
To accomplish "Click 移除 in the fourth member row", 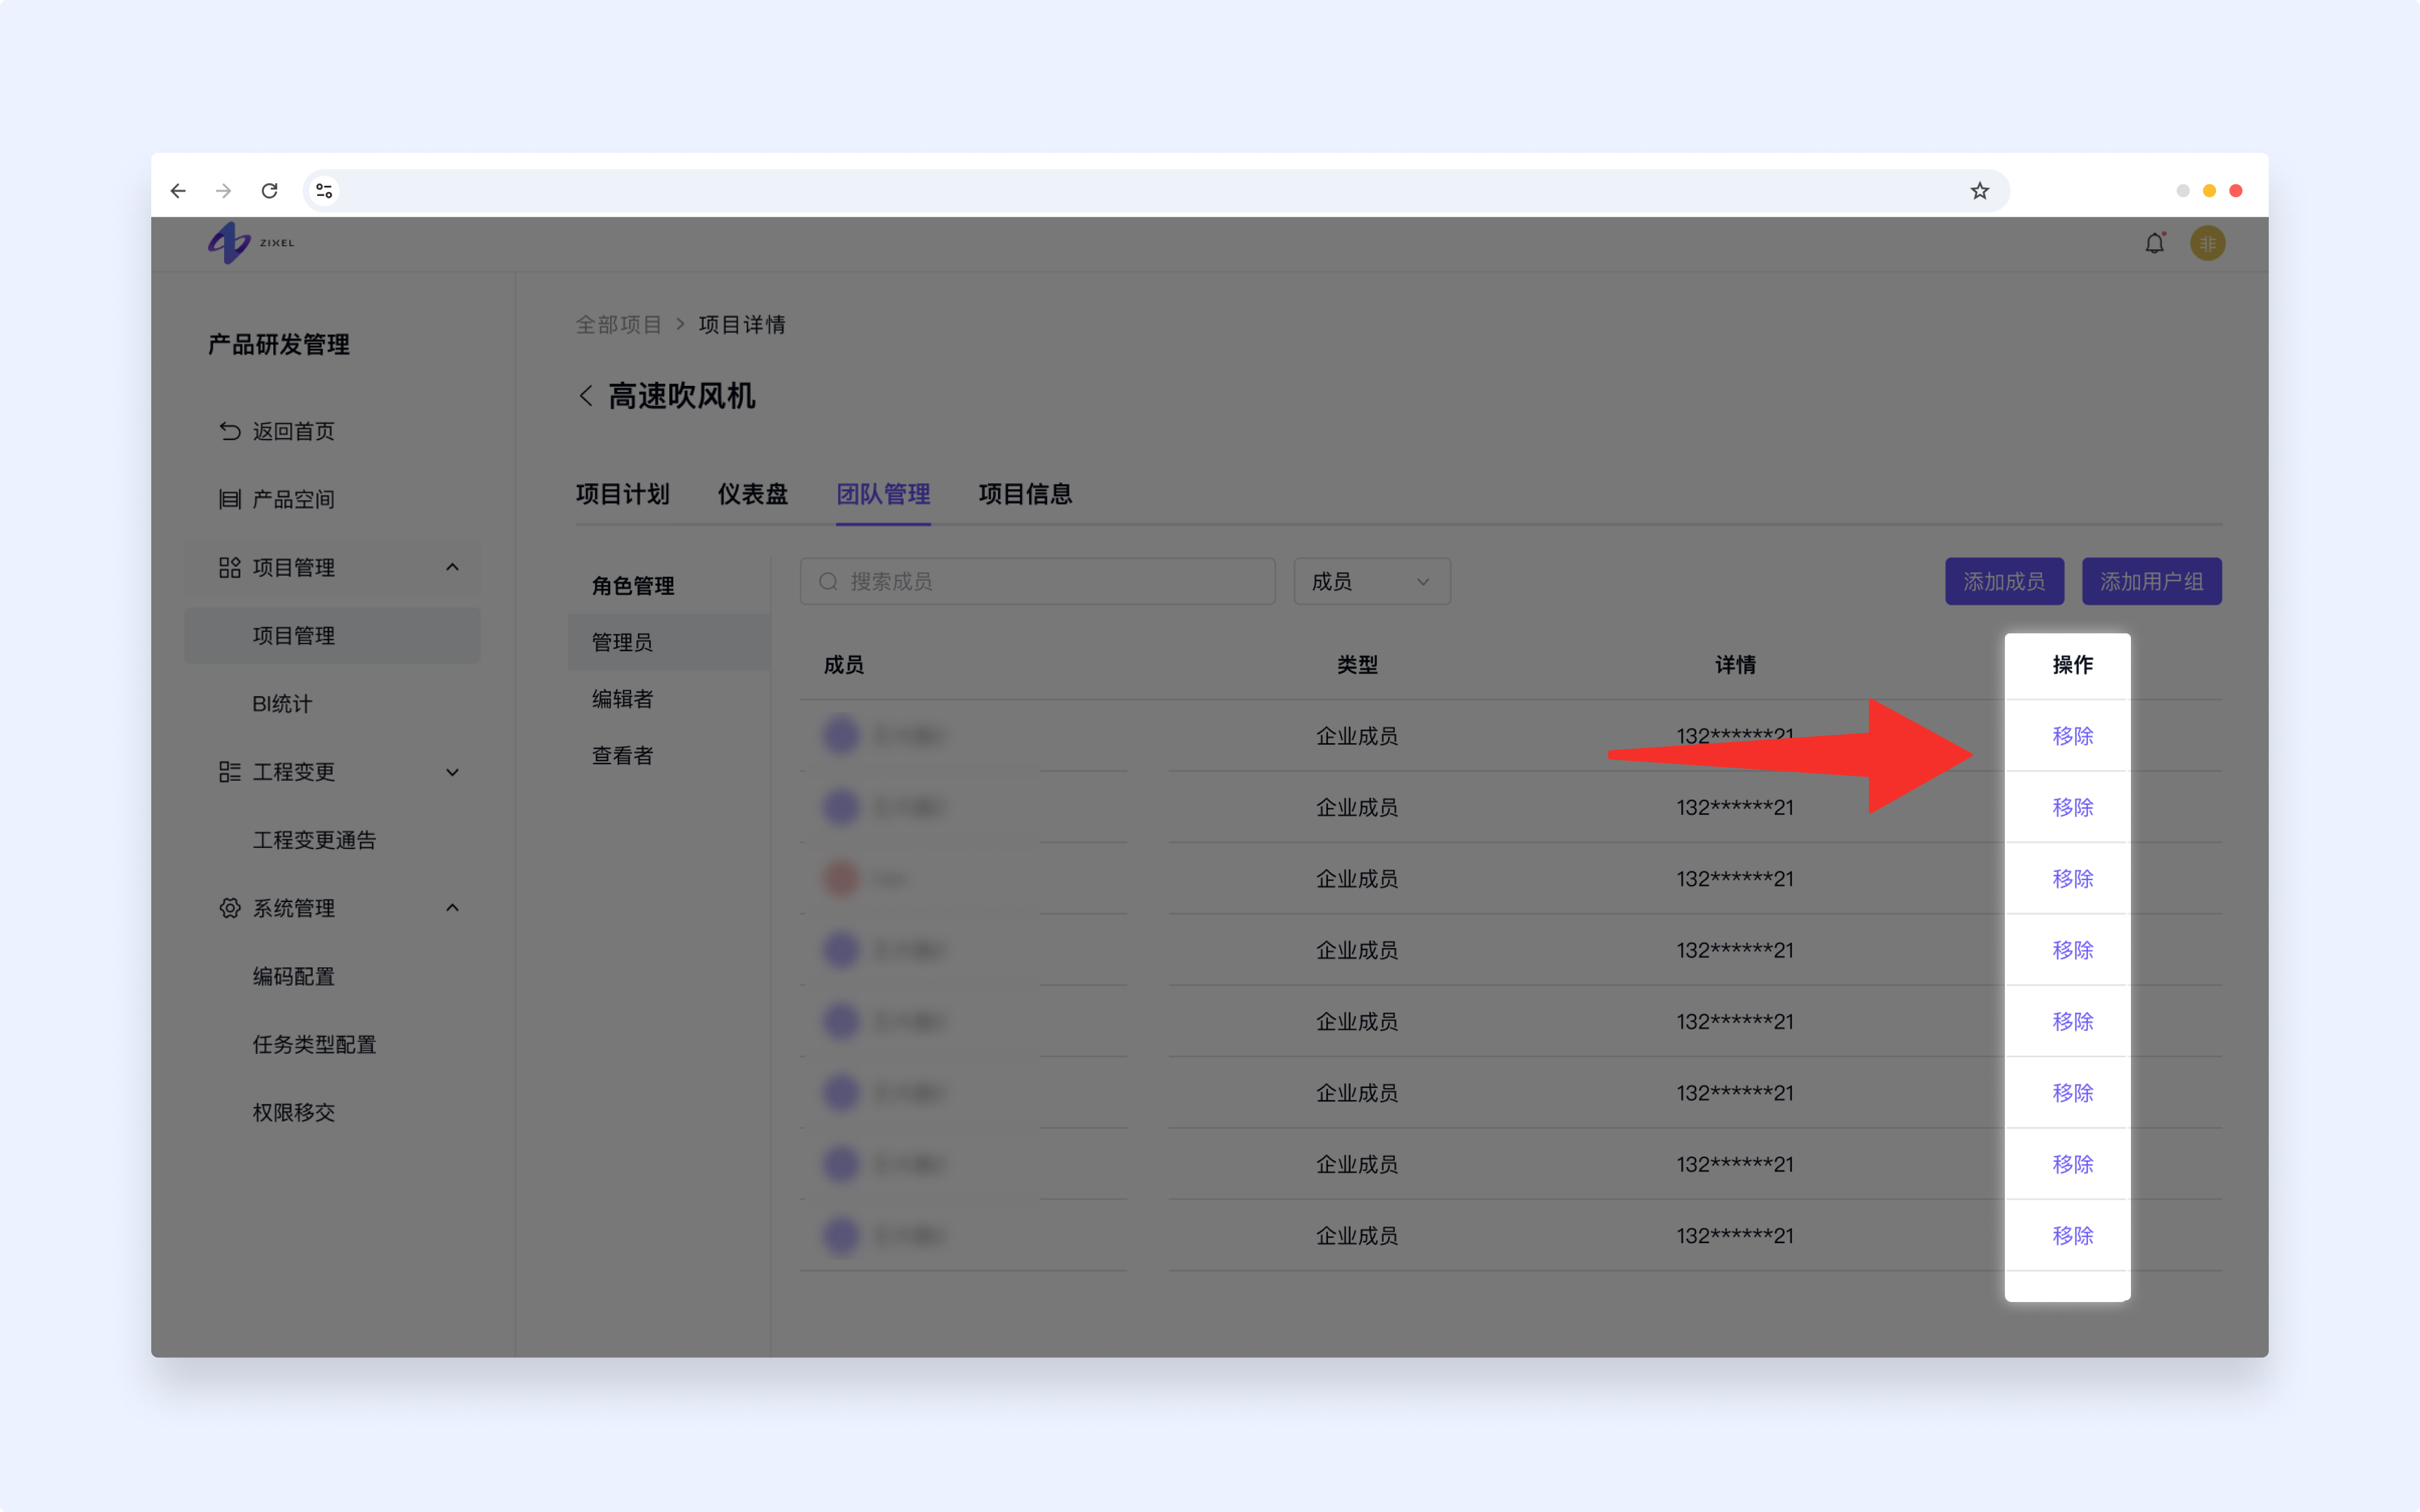I will tap(2072, 950).
